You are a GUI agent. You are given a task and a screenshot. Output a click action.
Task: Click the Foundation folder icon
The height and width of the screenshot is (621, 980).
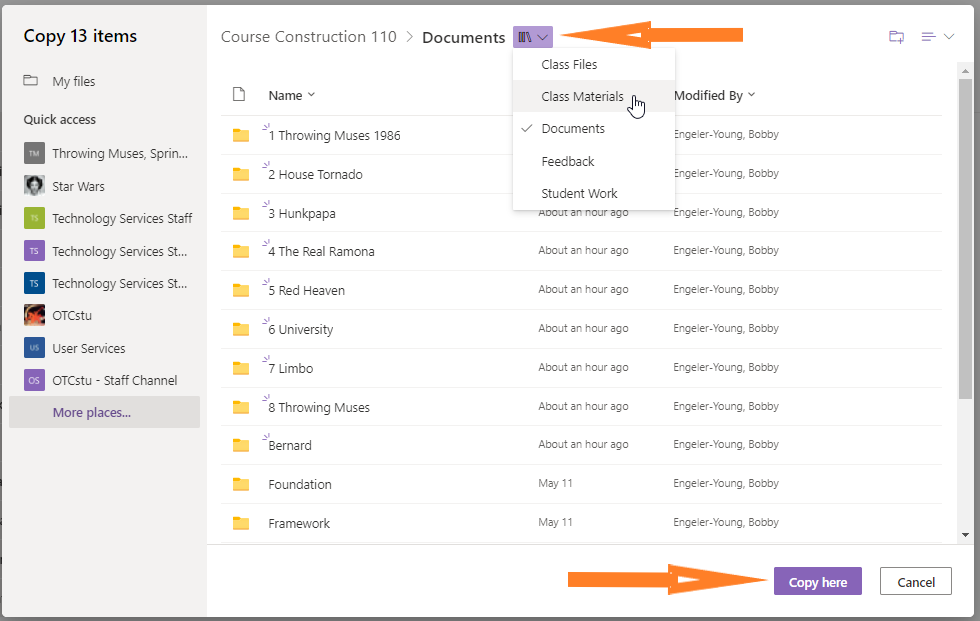pos(241,484)
